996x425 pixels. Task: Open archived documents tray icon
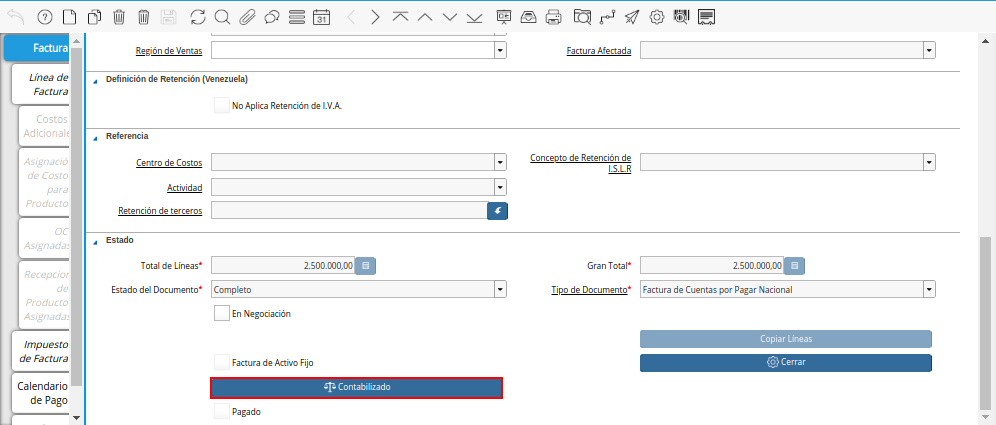(x=528, y=17)
